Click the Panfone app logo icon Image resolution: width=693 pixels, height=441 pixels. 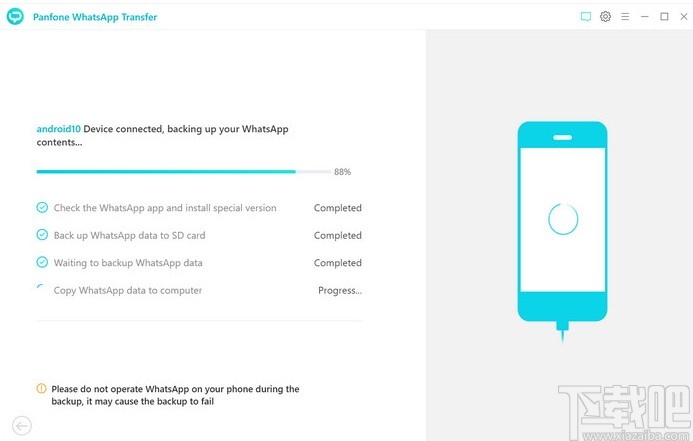pos(16,17)
